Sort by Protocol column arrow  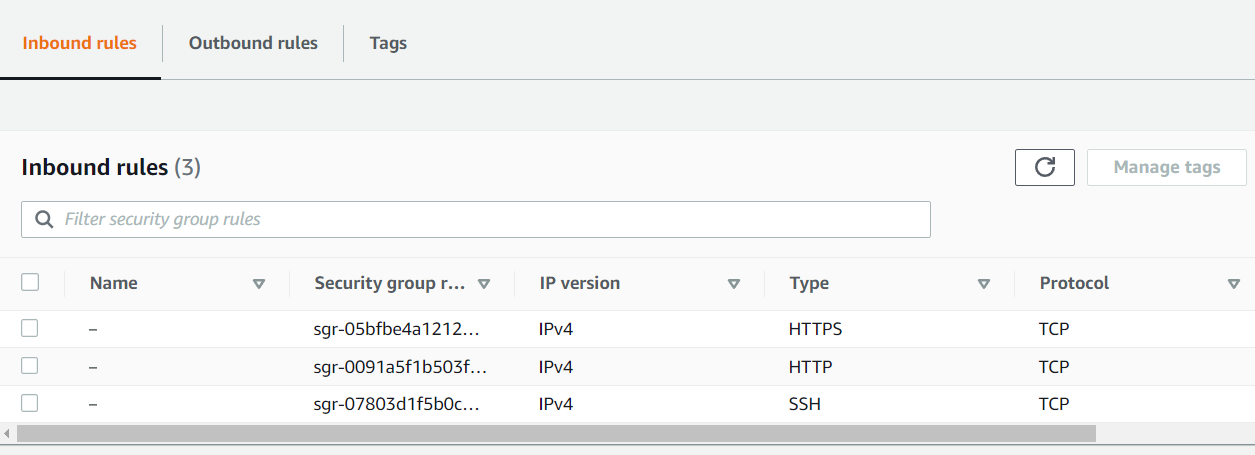tap(1233, 284)
